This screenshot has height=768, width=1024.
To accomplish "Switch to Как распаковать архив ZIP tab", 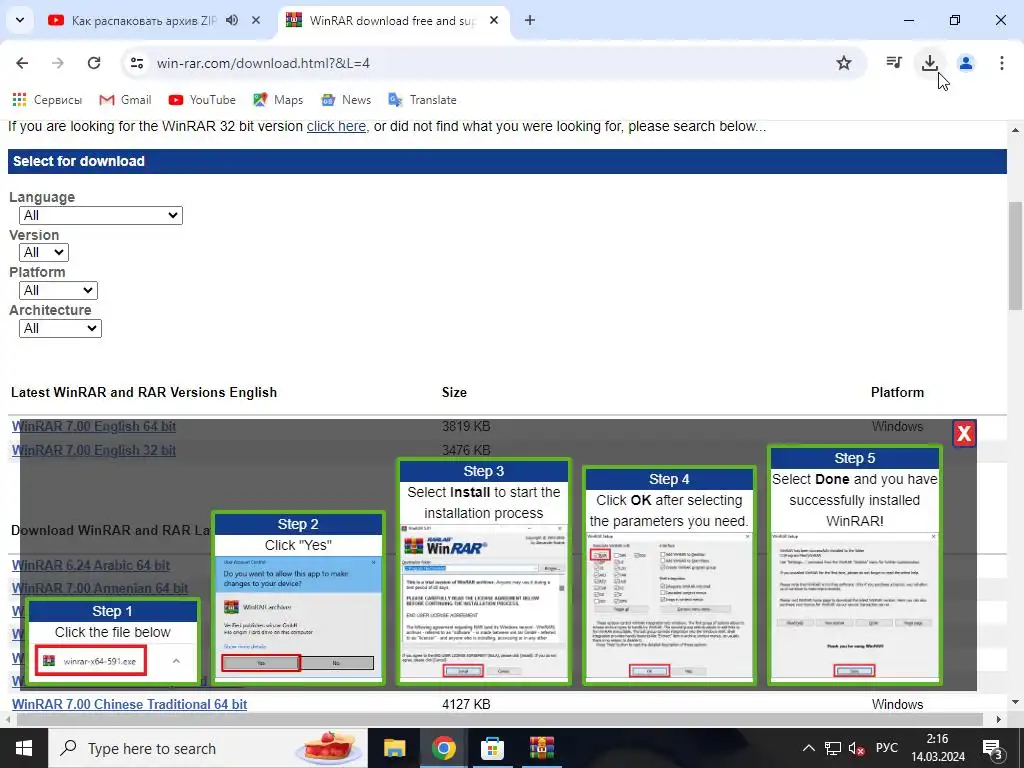I will coord(143,20).
